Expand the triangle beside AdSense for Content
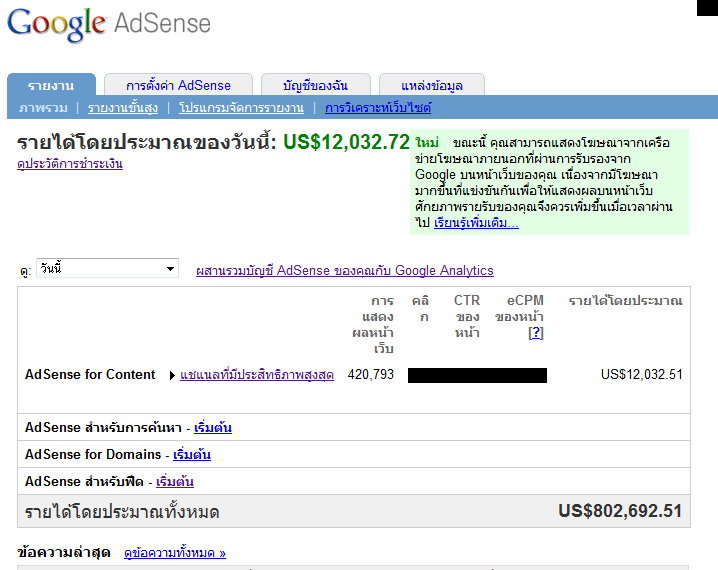Viewport: 718px width, 570px height. [172, 375]
